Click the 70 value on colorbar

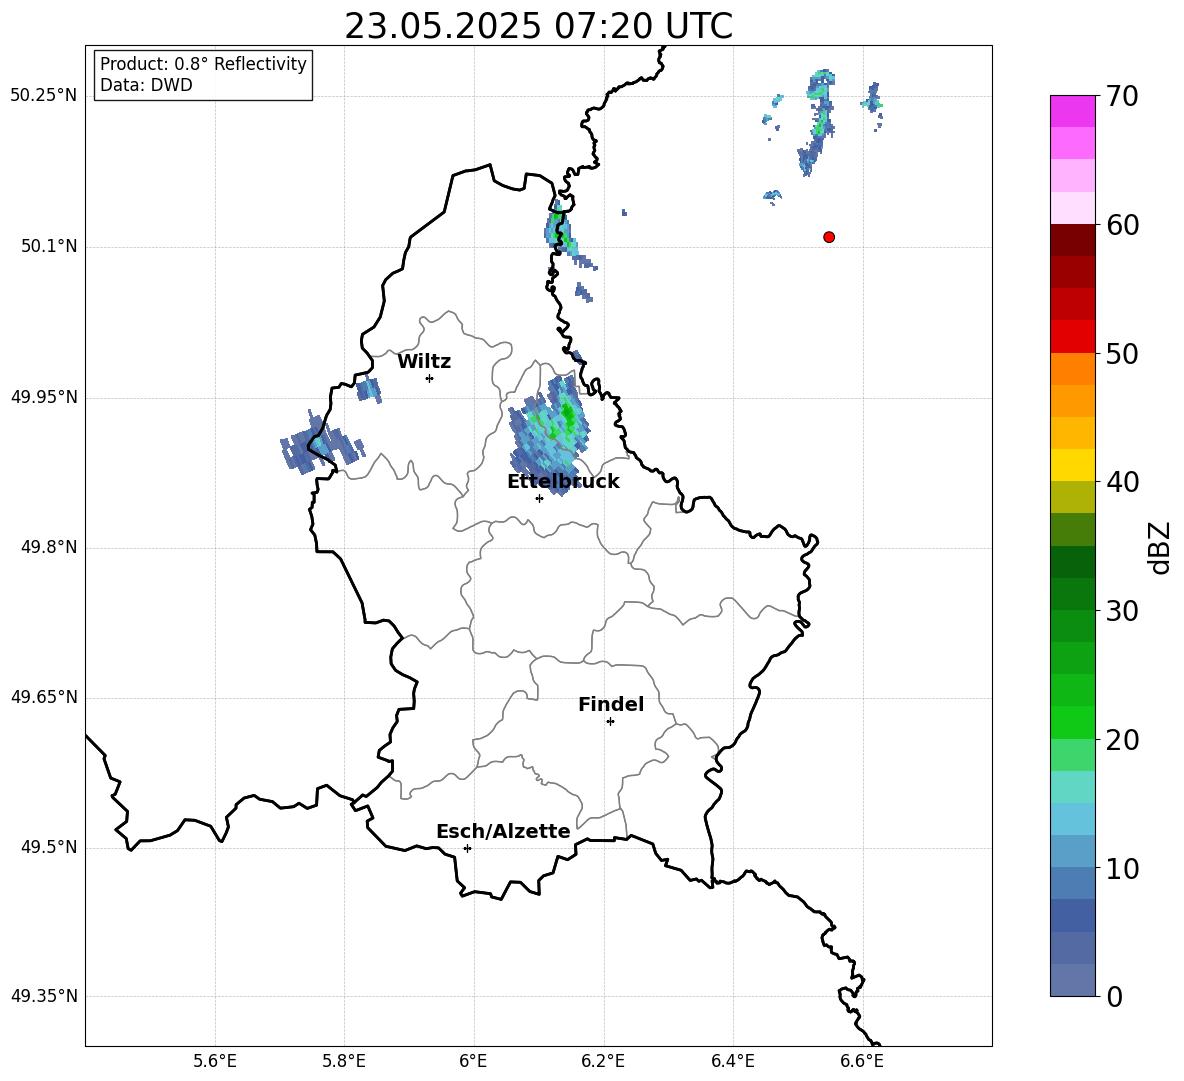click(x=1122, y=97)
